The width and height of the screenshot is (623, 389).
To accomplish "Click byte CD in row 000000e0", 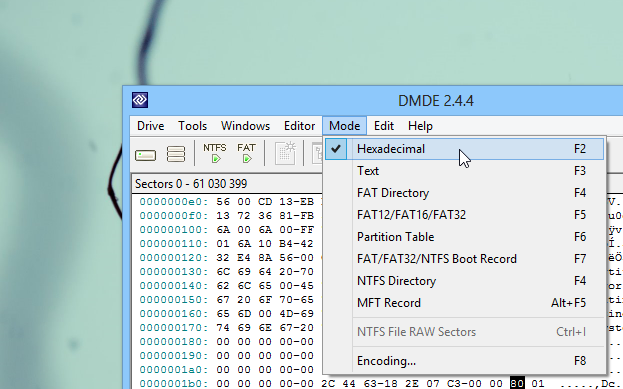I will click(x=265, y=202).
